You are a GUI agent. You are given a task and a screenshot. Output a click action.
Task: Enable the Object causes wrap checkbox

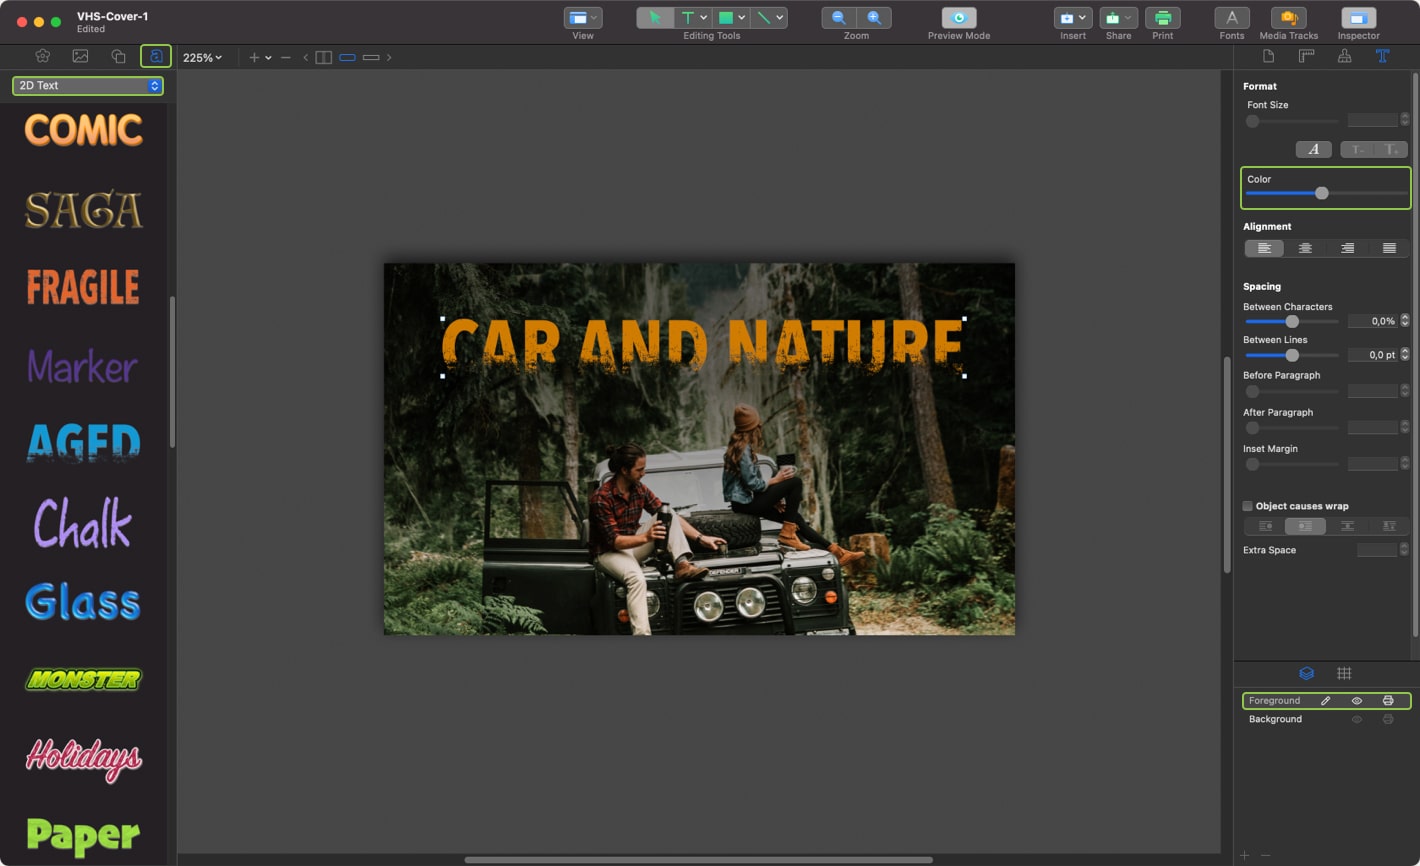(x=1247, y=506)
